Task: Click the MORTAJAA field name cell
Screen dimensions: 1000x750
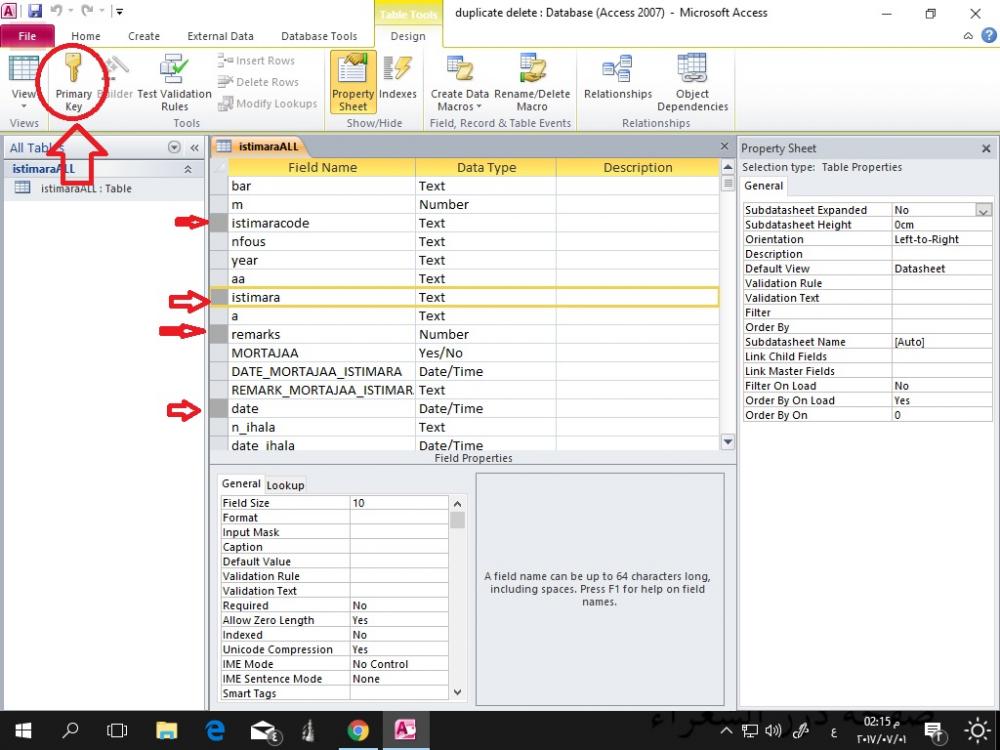Action: point(321,353)
